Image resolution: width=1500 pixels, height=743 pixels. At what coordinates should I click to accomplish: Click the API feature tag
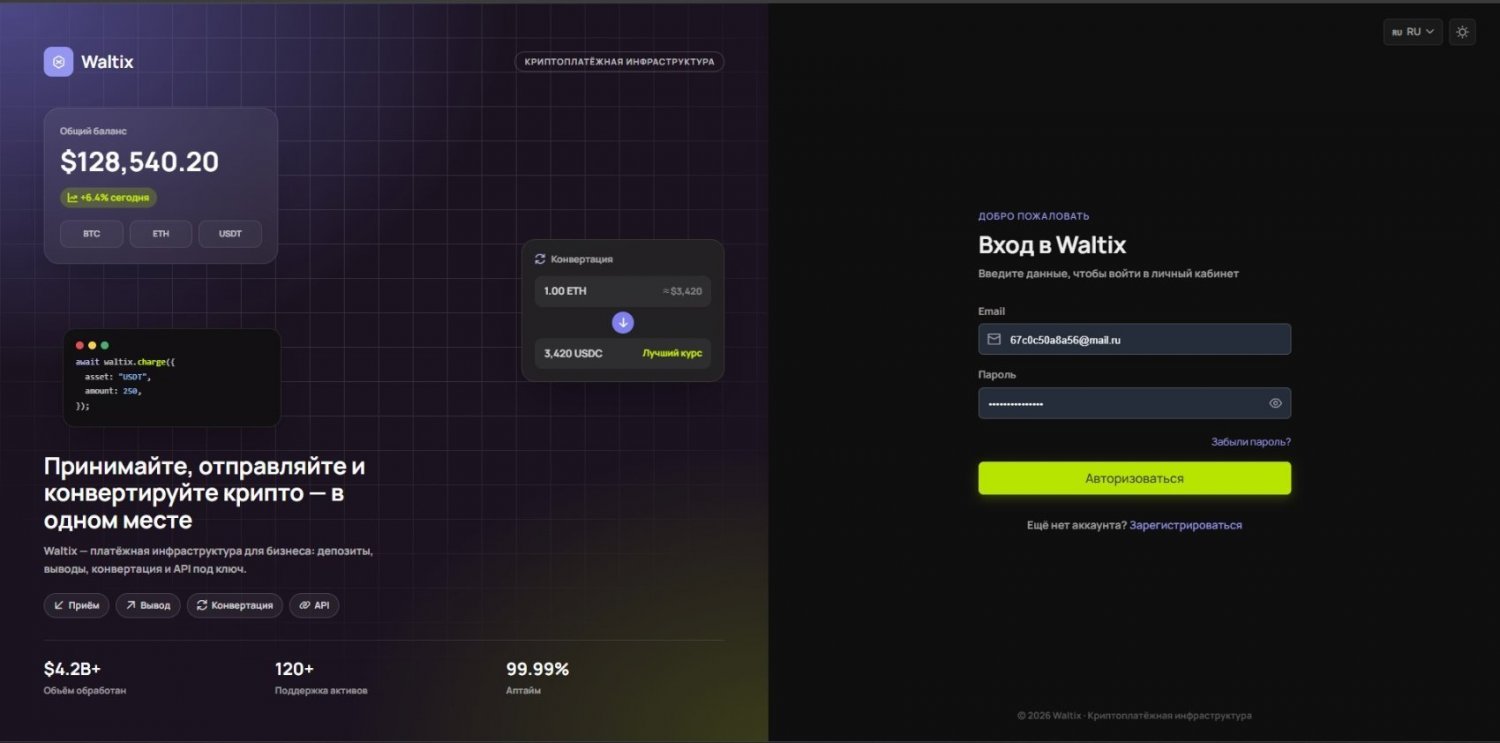coord(314,605)
